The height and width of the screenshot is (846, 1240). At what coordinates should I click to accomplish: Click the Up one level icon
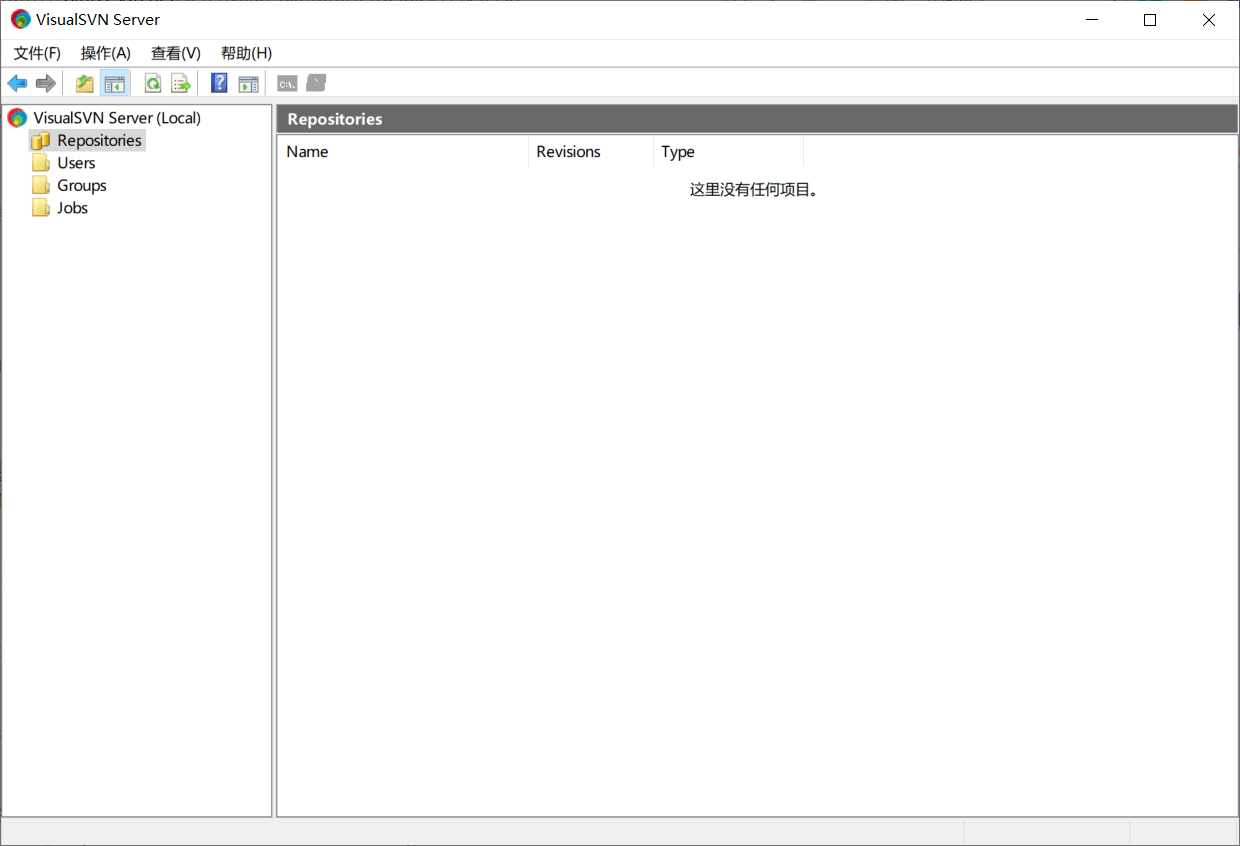[84, 83]
